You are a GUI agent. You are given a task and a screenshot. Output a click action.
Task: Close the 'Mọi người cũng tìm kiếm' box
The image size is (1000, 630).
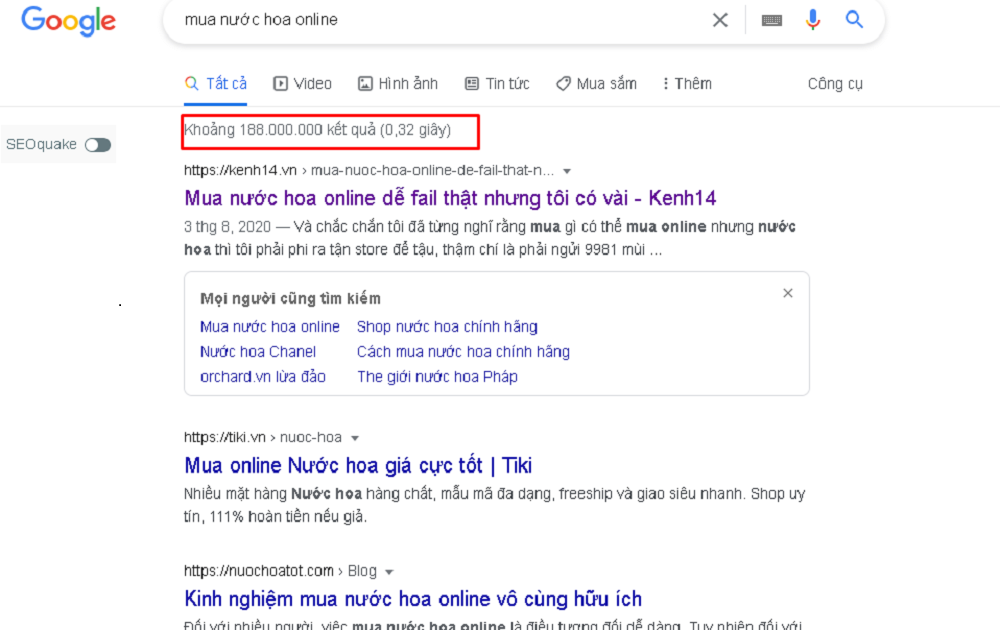[788, 293]
